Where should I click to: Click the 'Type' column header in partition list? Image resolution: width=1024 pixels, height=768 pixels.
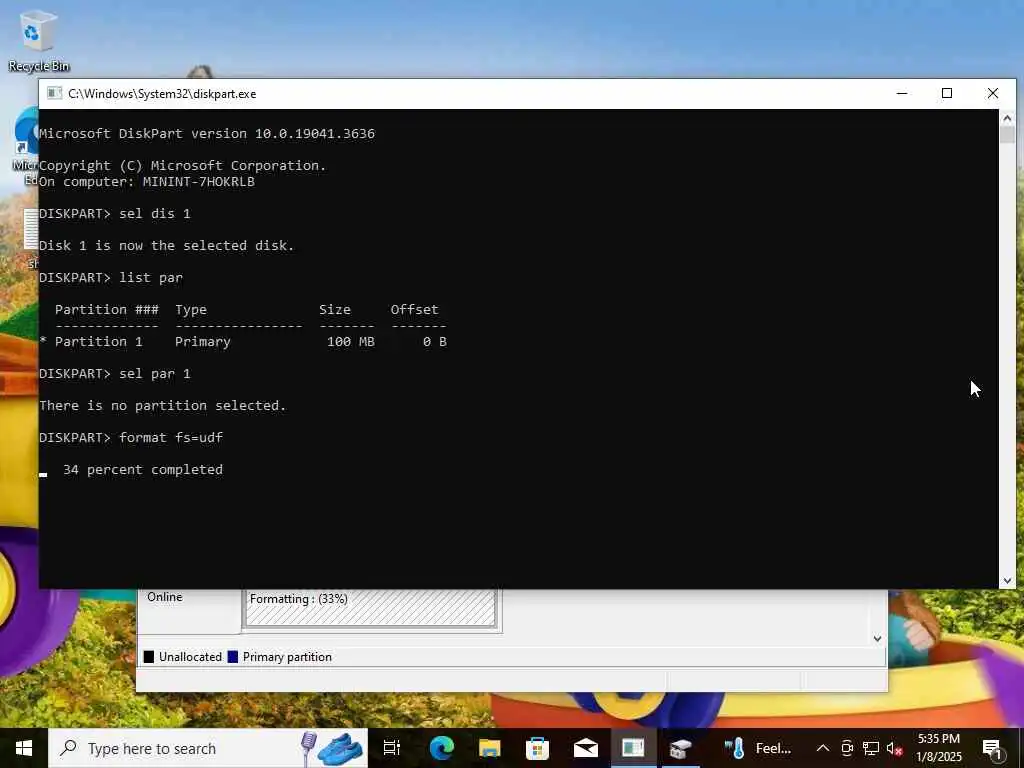pos(191,310)
